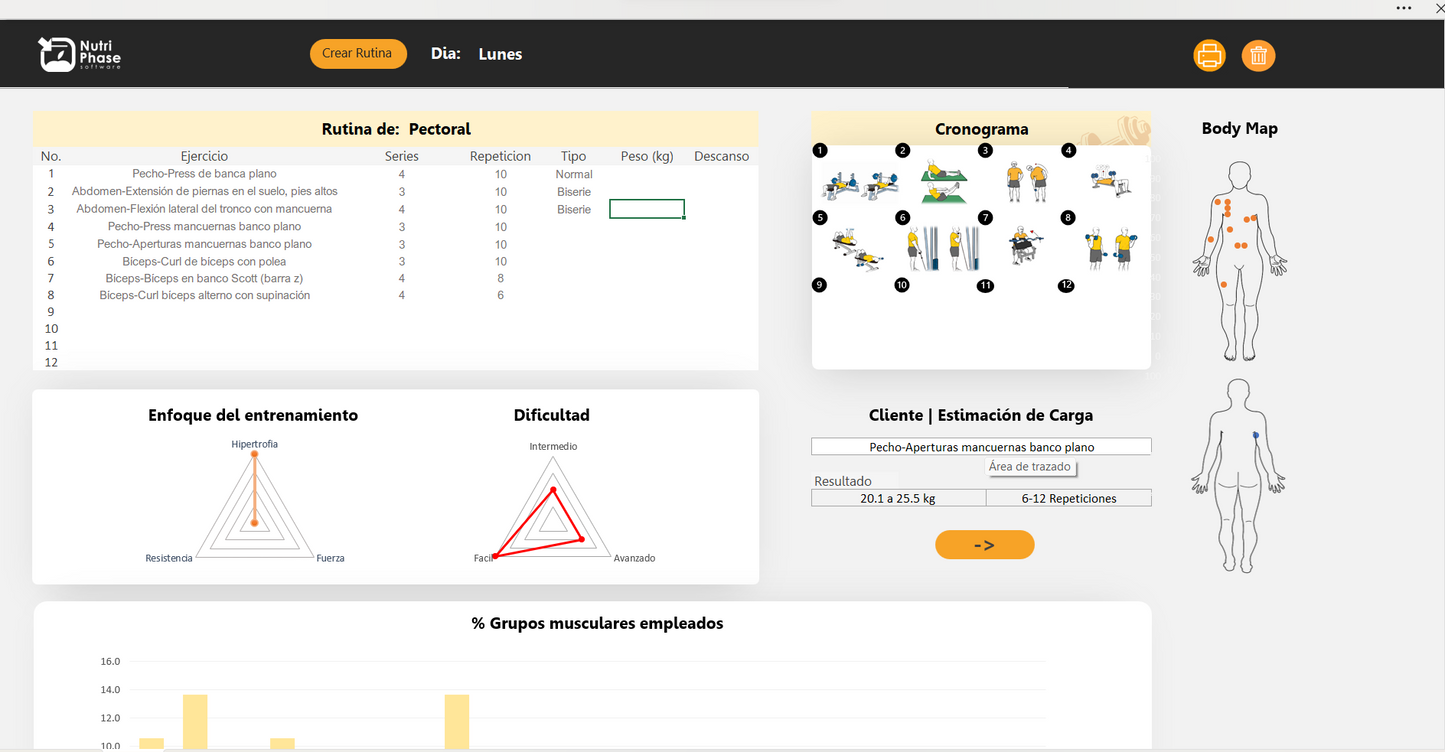Image resolution: width=1445 pixels, height=752 pixels.
Task: Open the Lunes day selector
Action: pos(500,55)
